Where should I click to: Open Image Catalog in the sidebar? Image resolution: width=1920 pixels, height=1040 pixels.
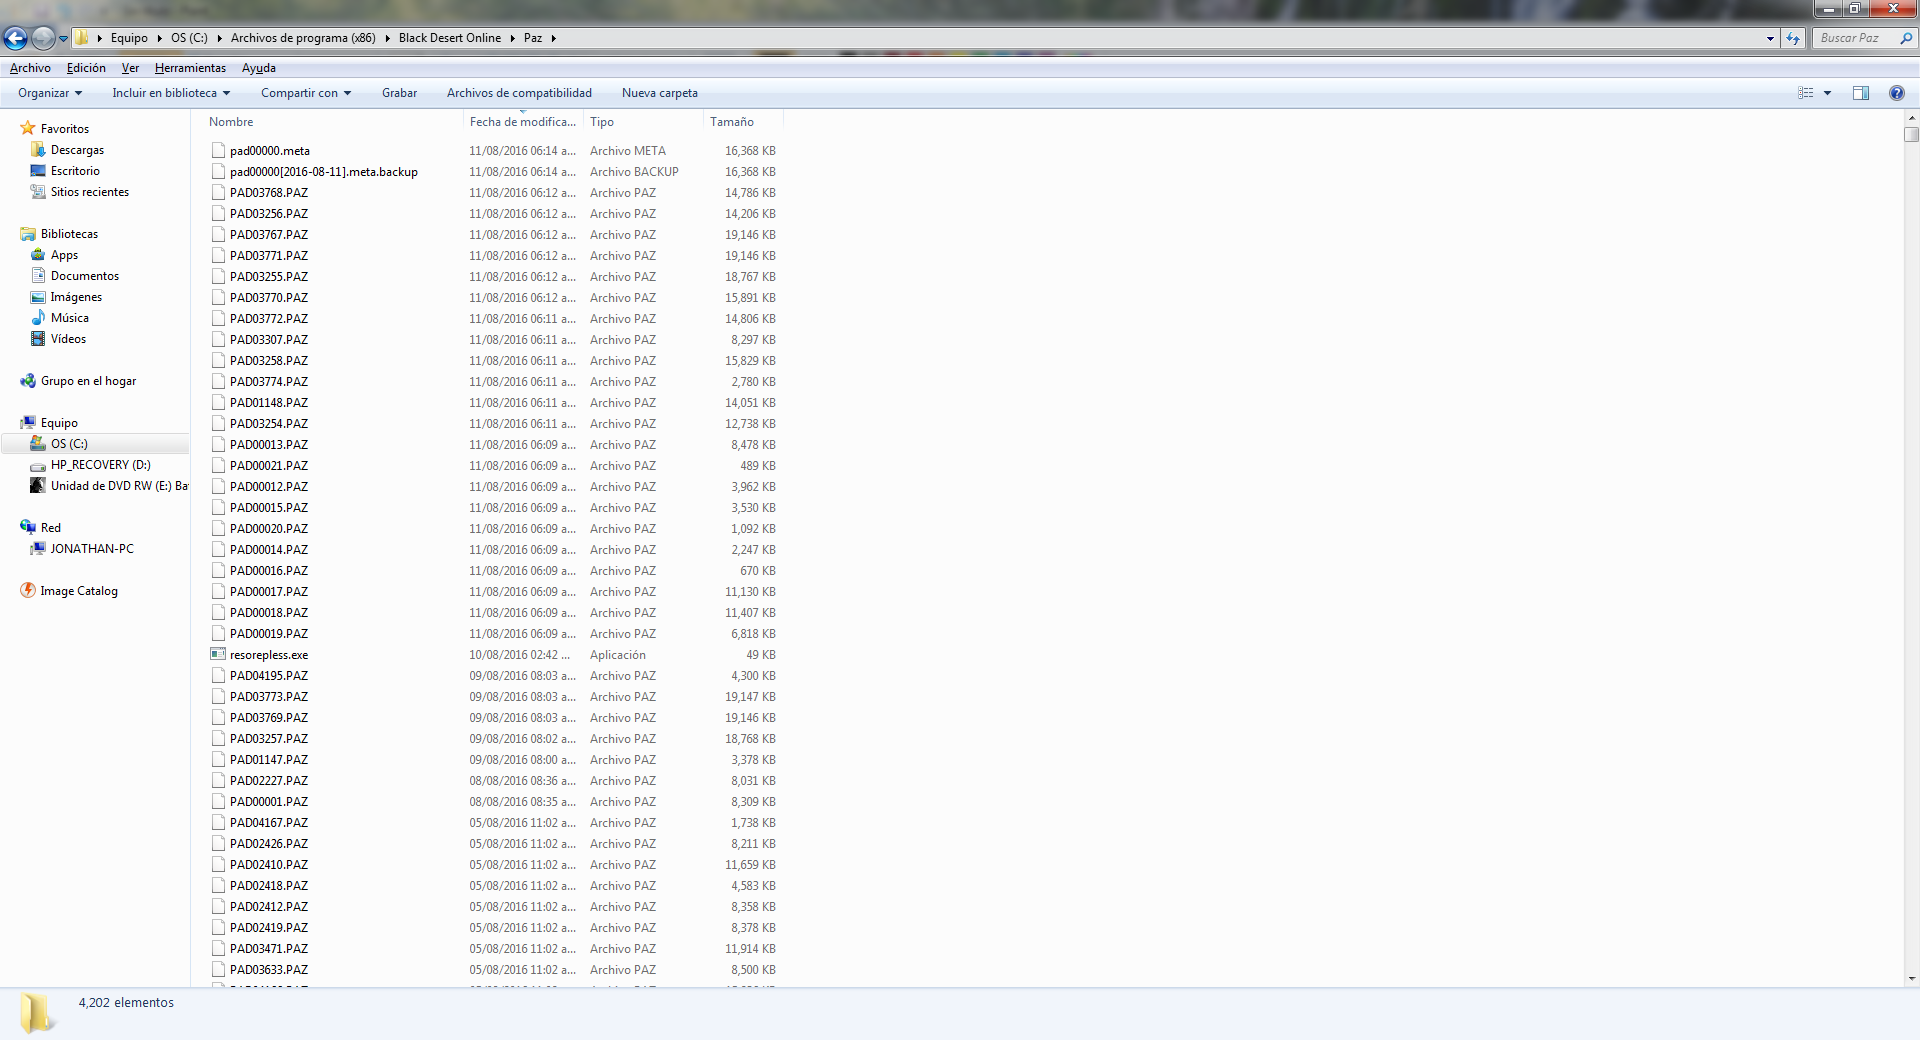click(78, 591)
